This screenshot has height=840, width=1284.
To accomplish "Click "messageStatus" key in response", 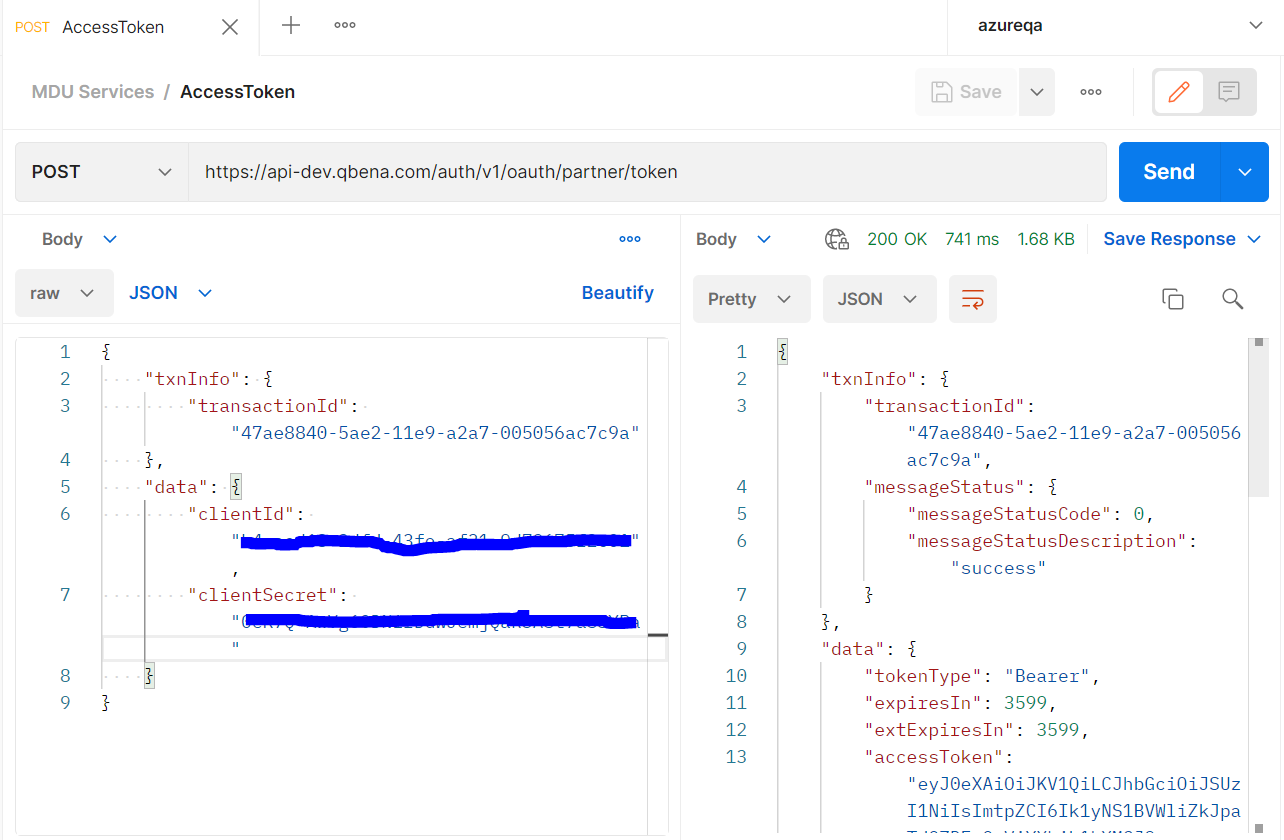I will tap(945, 487).
